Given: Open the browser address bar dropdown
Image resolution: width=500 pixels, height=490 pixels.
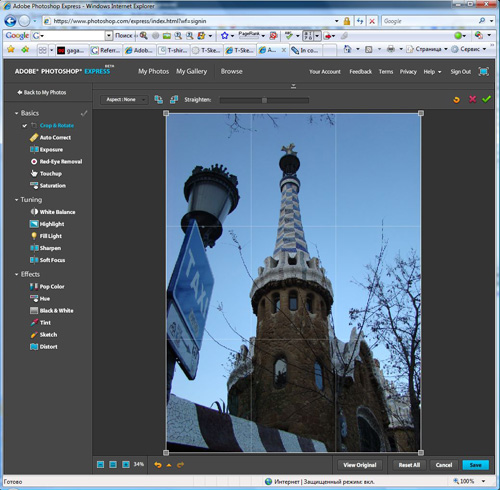Looking at the screenshot, I should tap(337, 21).
